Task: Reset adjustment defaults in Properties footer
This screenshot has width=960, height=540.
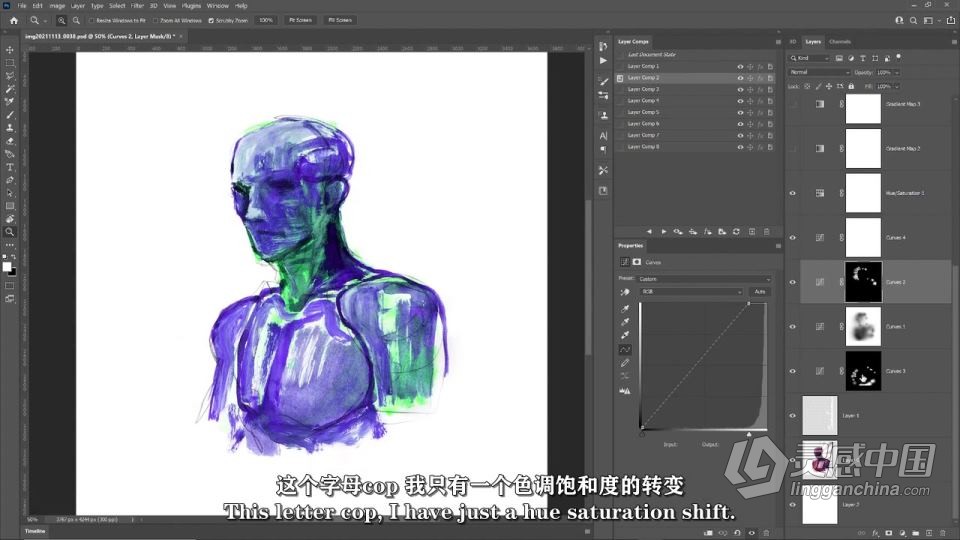Action: (x=737, y=533)
